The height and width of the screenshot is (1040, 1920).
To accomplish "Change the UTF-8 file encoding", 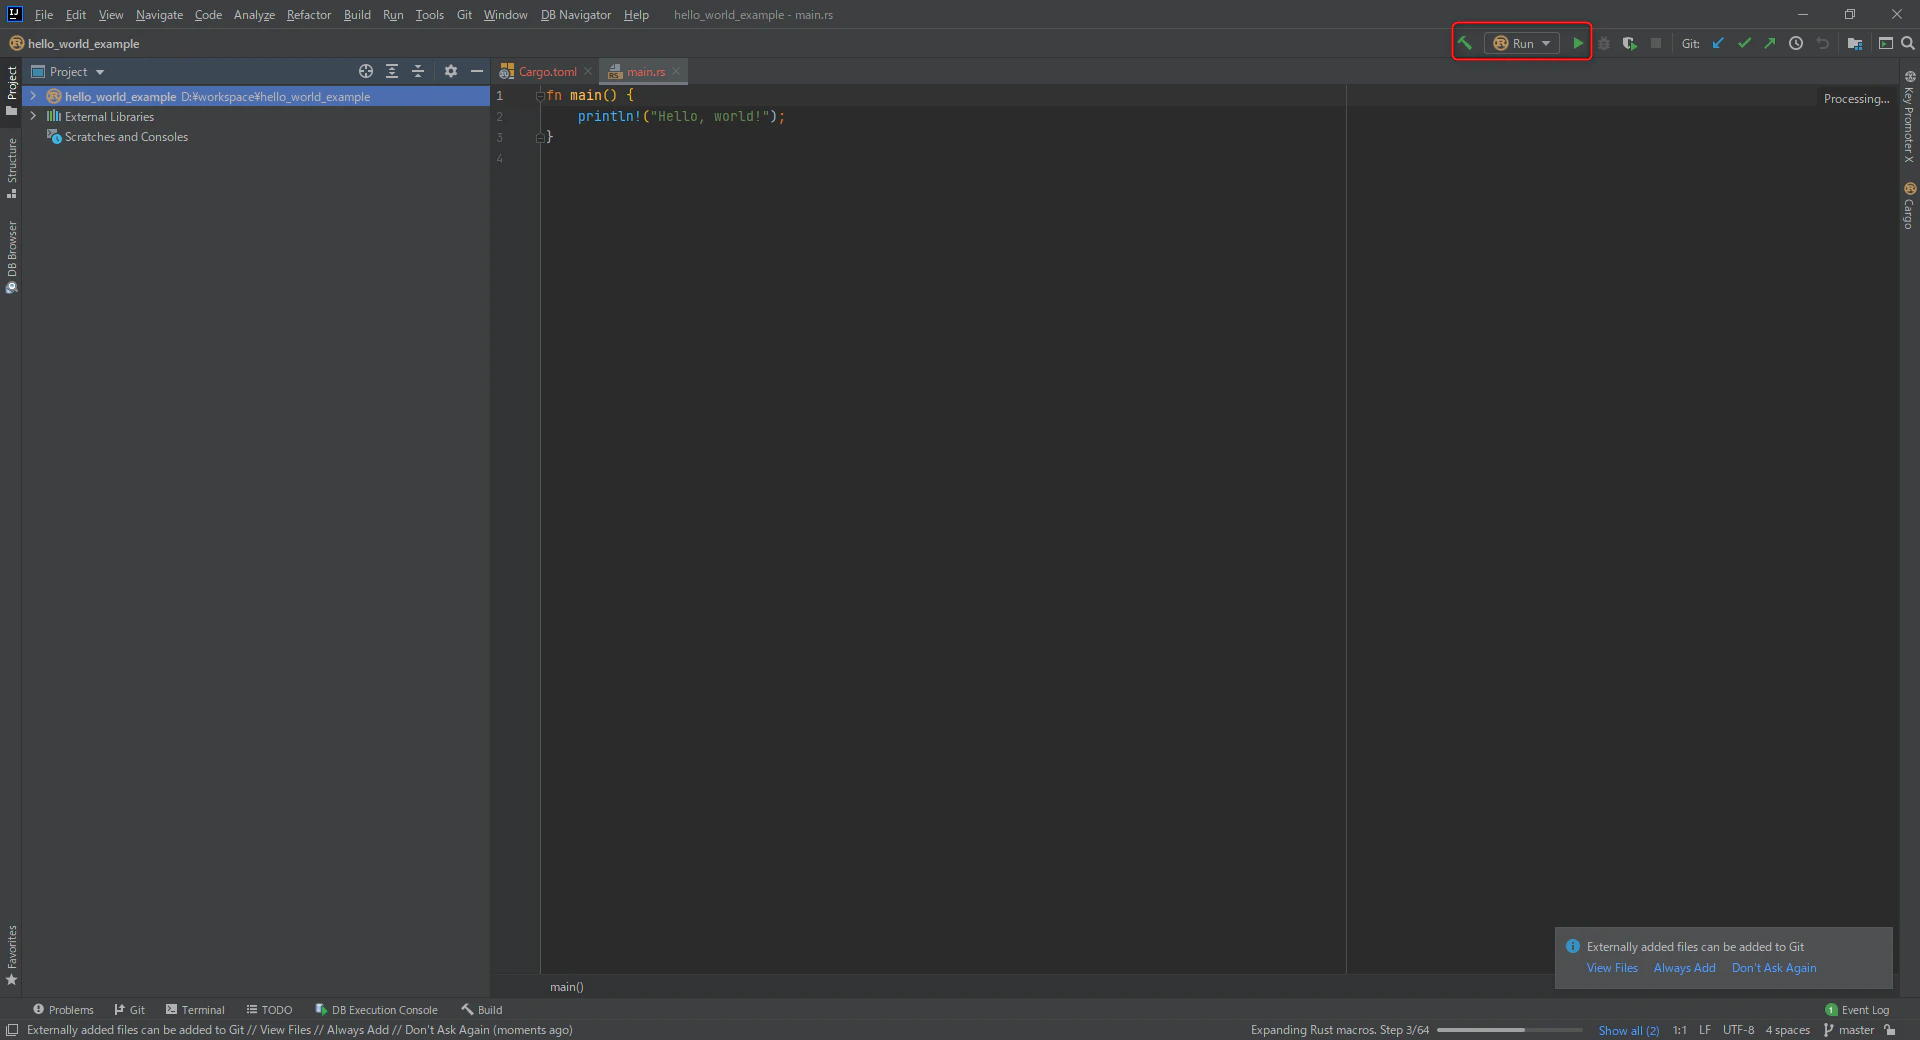I will point(1738,1030).
